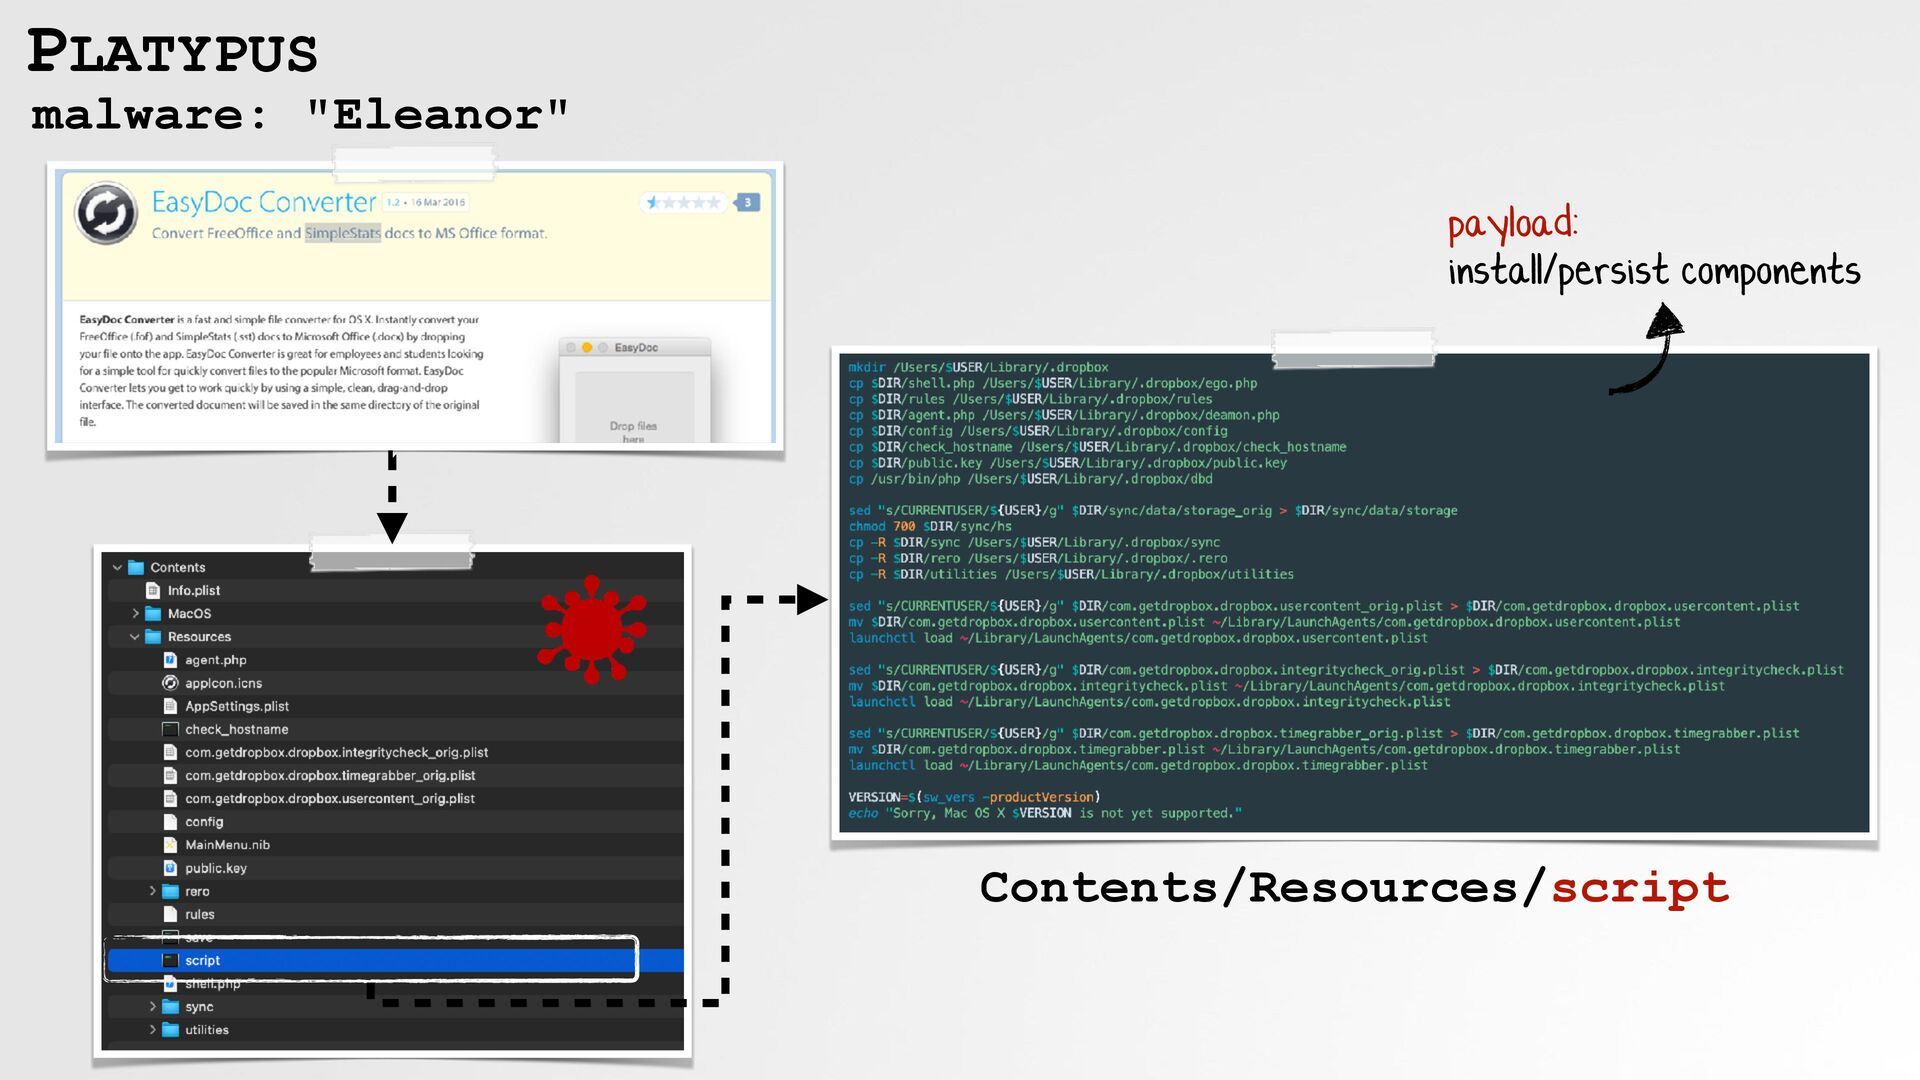Image resolution: width=1920 pixels, height=1080 pixels.
Task: Click the usercontent_orig.plist file icon
Action: coord(170,798)
